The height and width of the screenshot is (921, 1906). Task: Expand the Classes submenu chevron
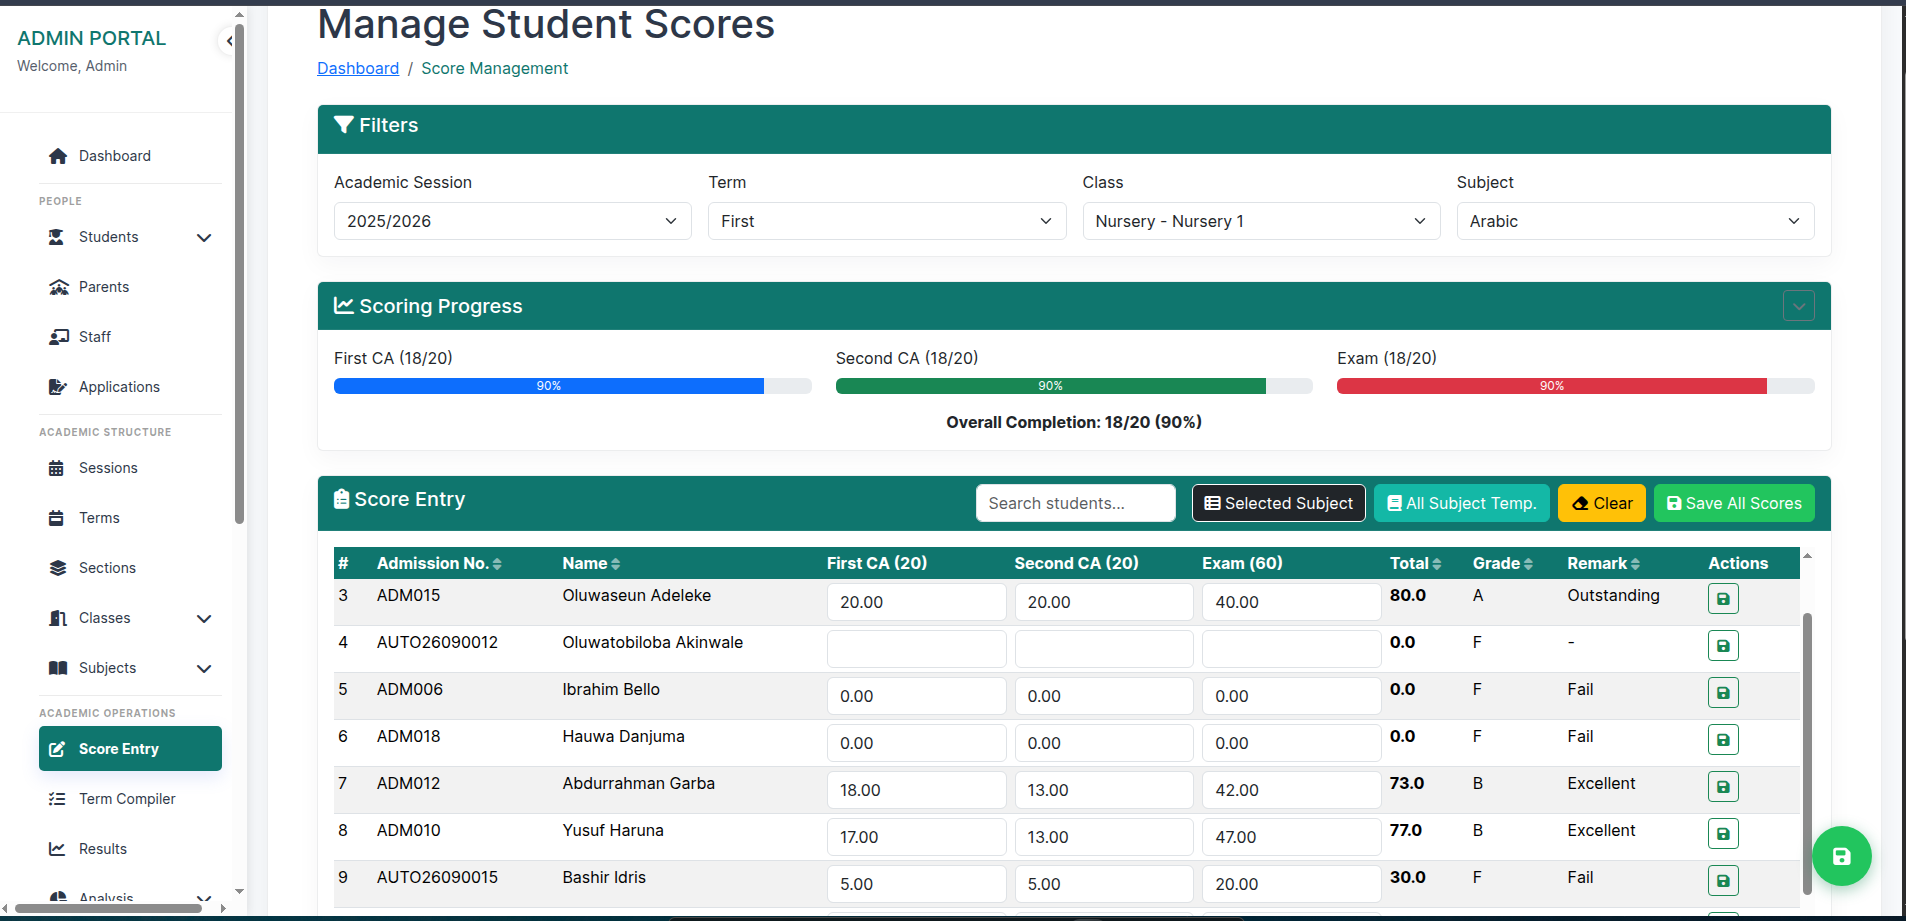(x=204, y=619)
